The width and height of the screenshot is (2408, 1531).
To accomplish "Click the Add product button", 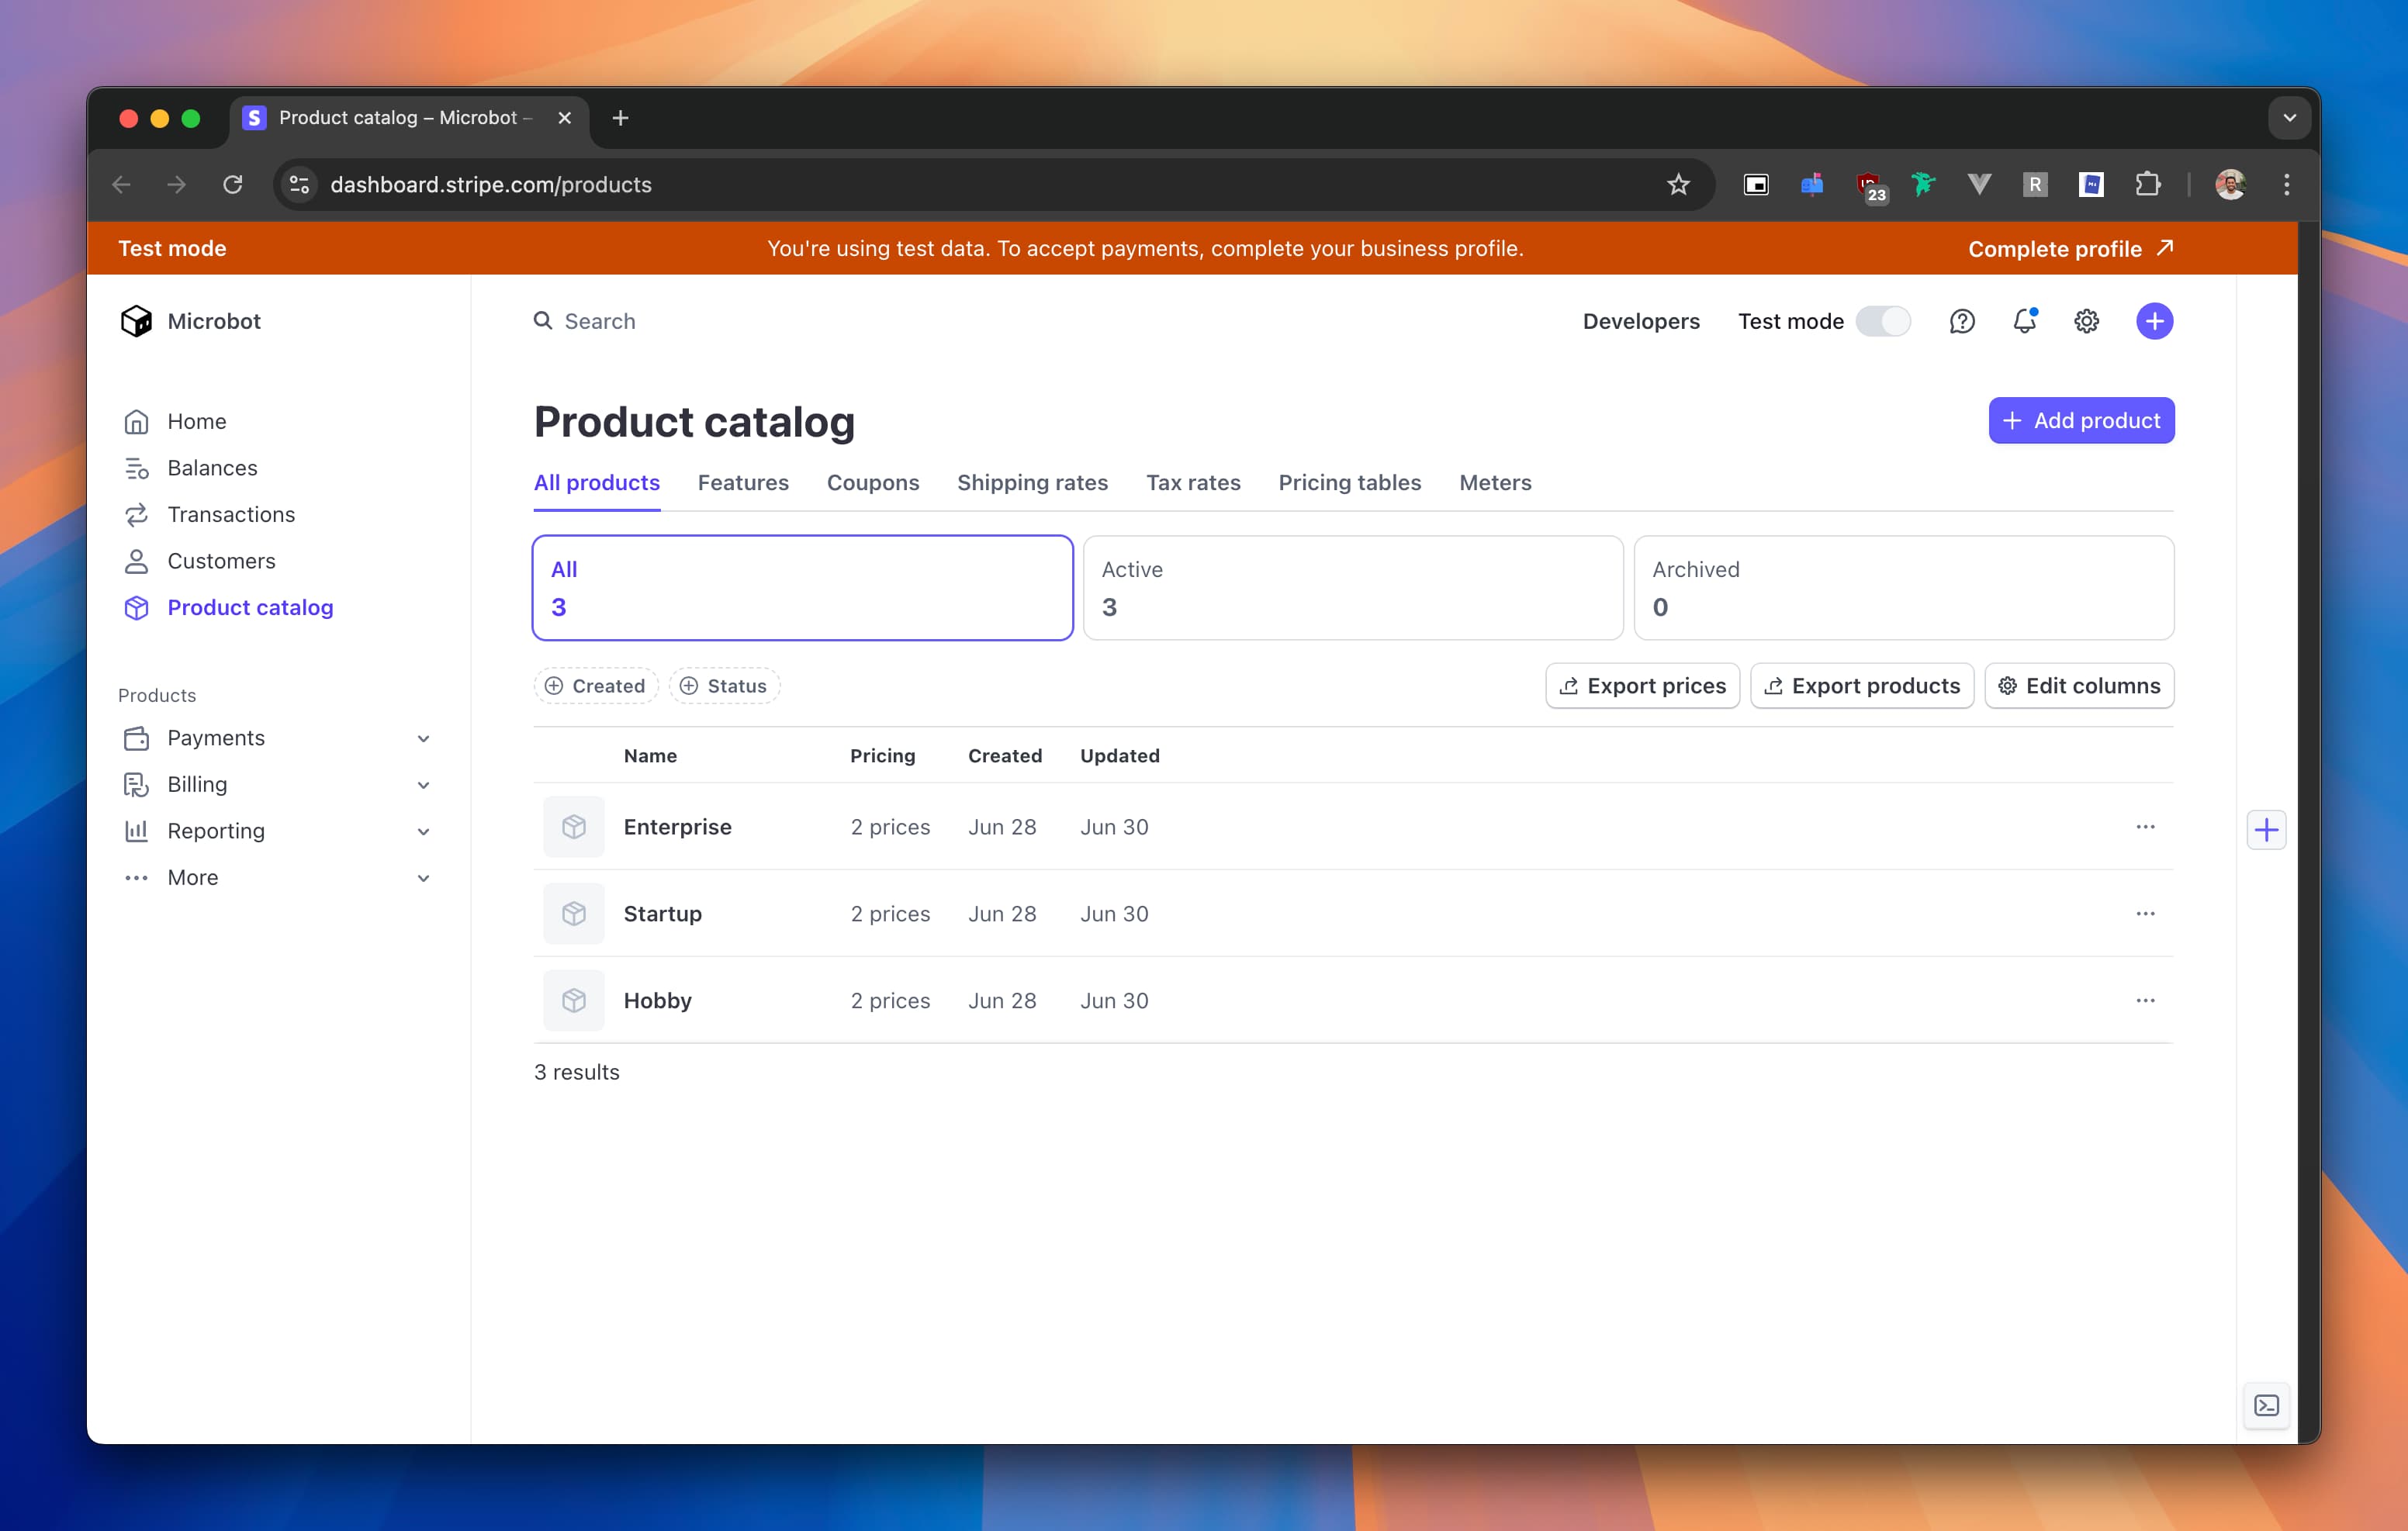I will (x=2081, y=420).
